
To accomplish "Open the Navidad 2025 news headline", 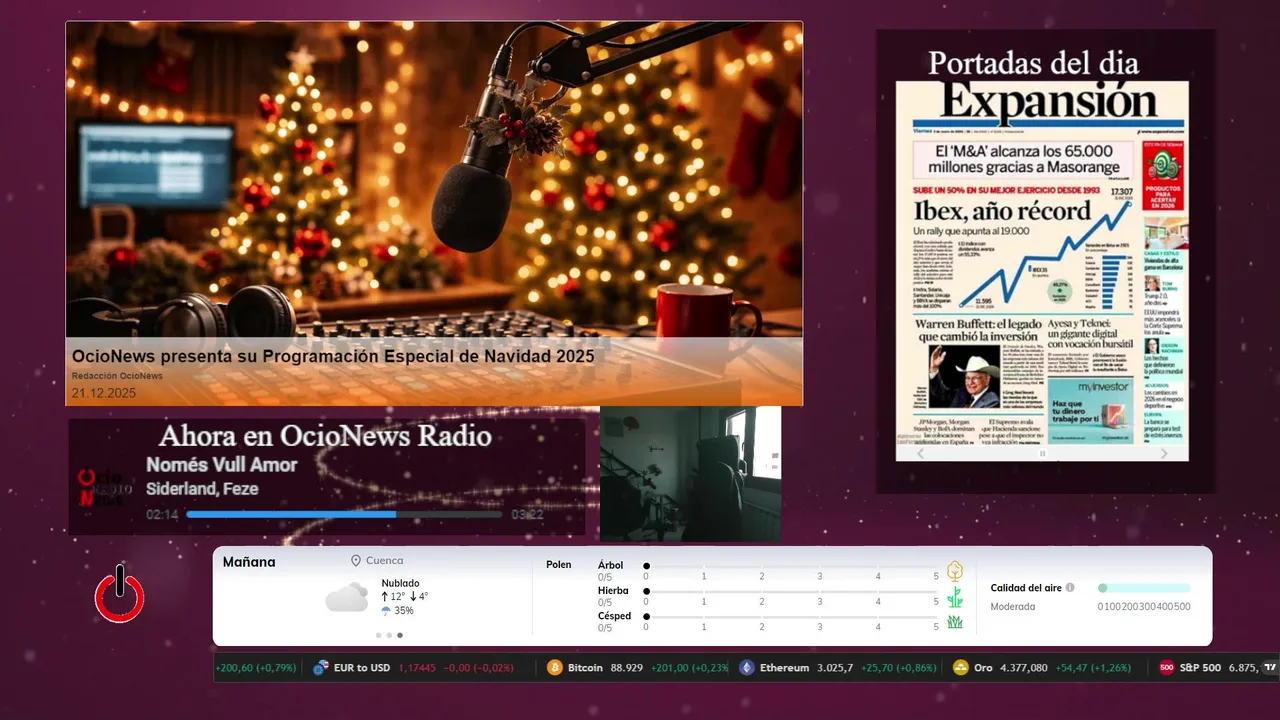I will pyautogui.click(x=333, y=356).
